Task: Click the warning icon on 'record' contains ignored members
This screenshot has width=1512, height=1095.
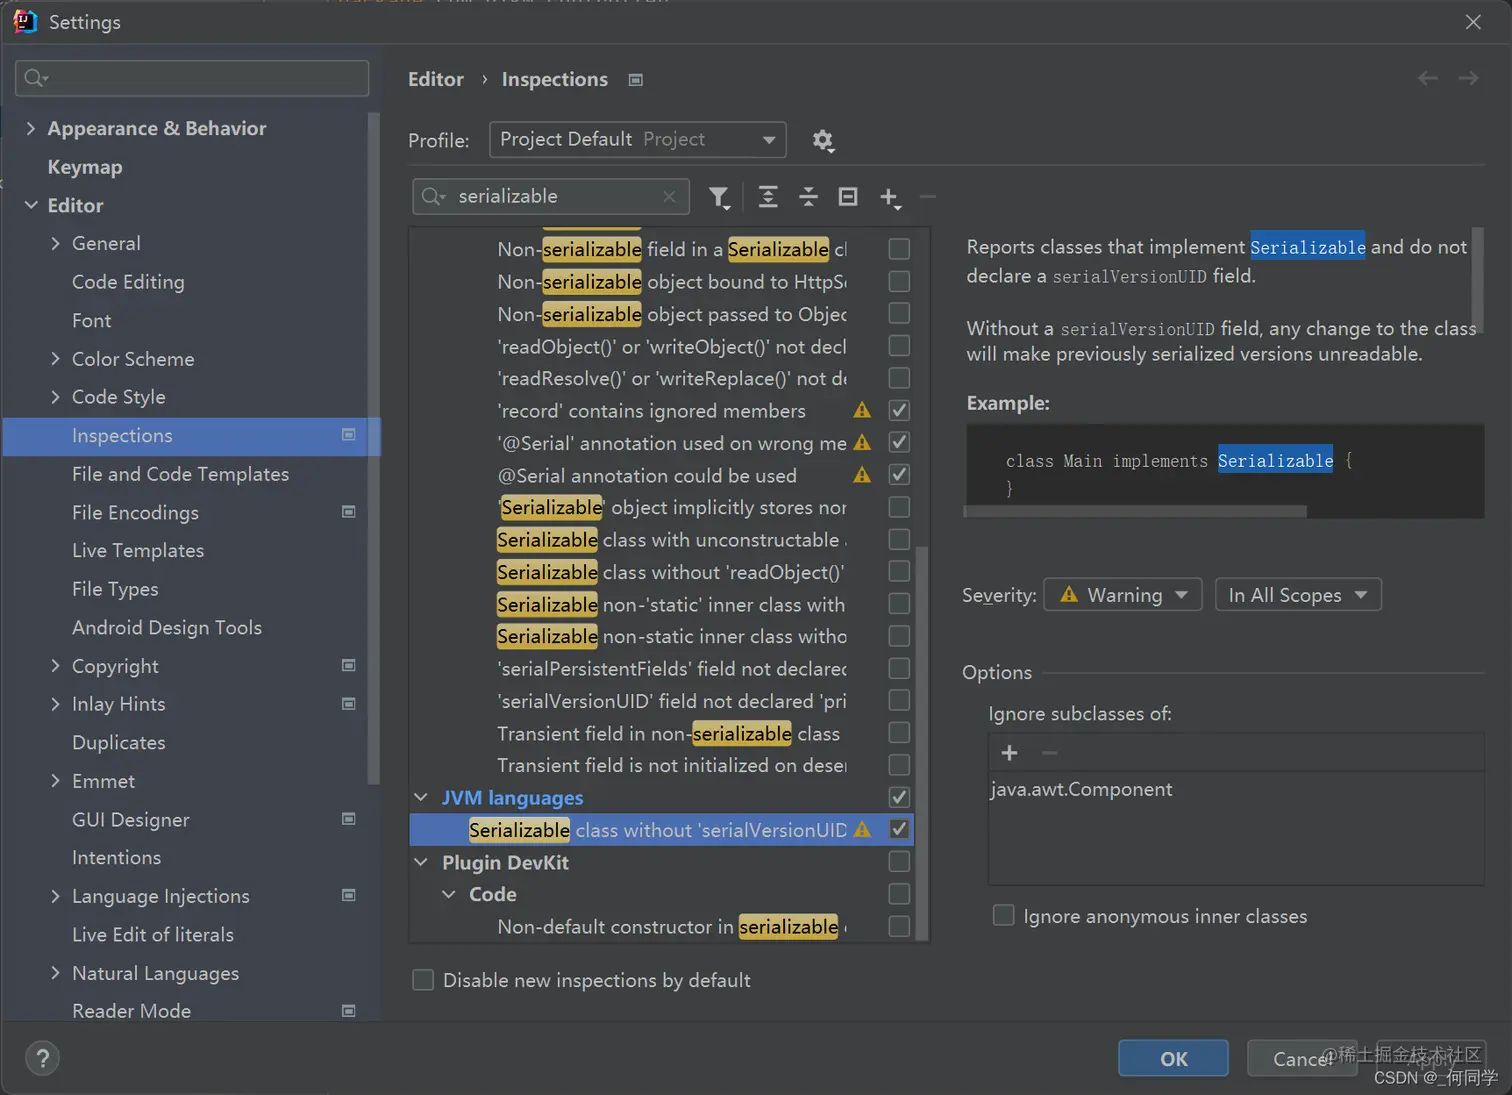Action: (x=862, y=410)
